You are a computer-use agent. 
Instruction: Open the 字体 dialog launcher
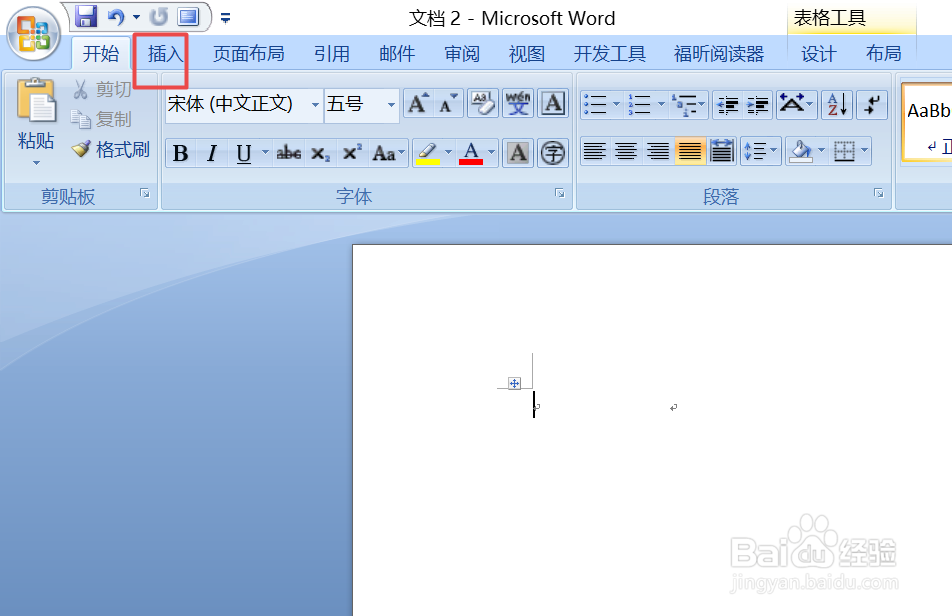[x=560, y=193]
